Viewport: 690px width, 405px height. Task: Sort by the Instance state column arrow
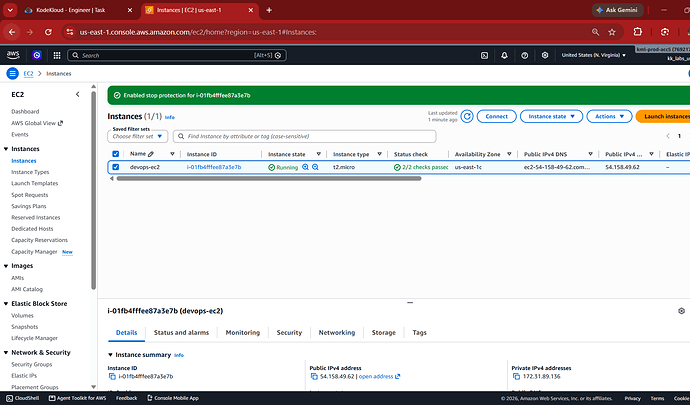(x=319, y=154)
